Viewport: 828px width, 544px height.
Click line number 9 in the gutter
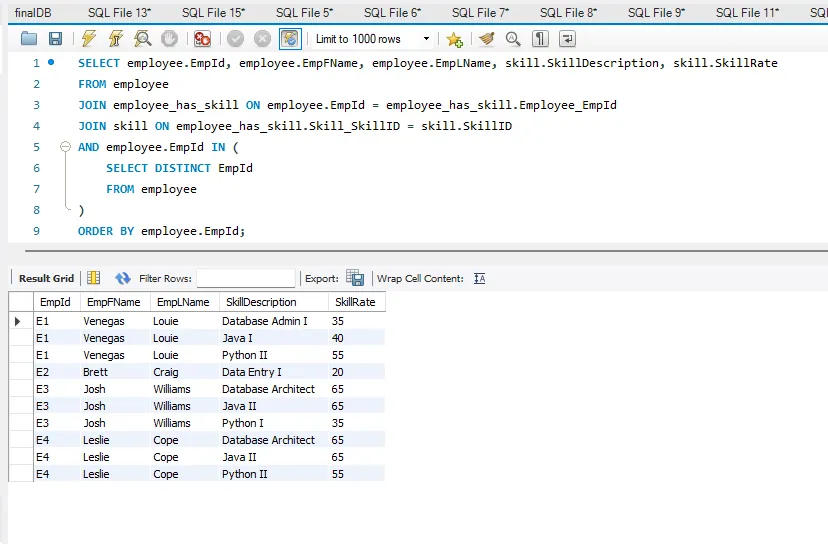36,231
